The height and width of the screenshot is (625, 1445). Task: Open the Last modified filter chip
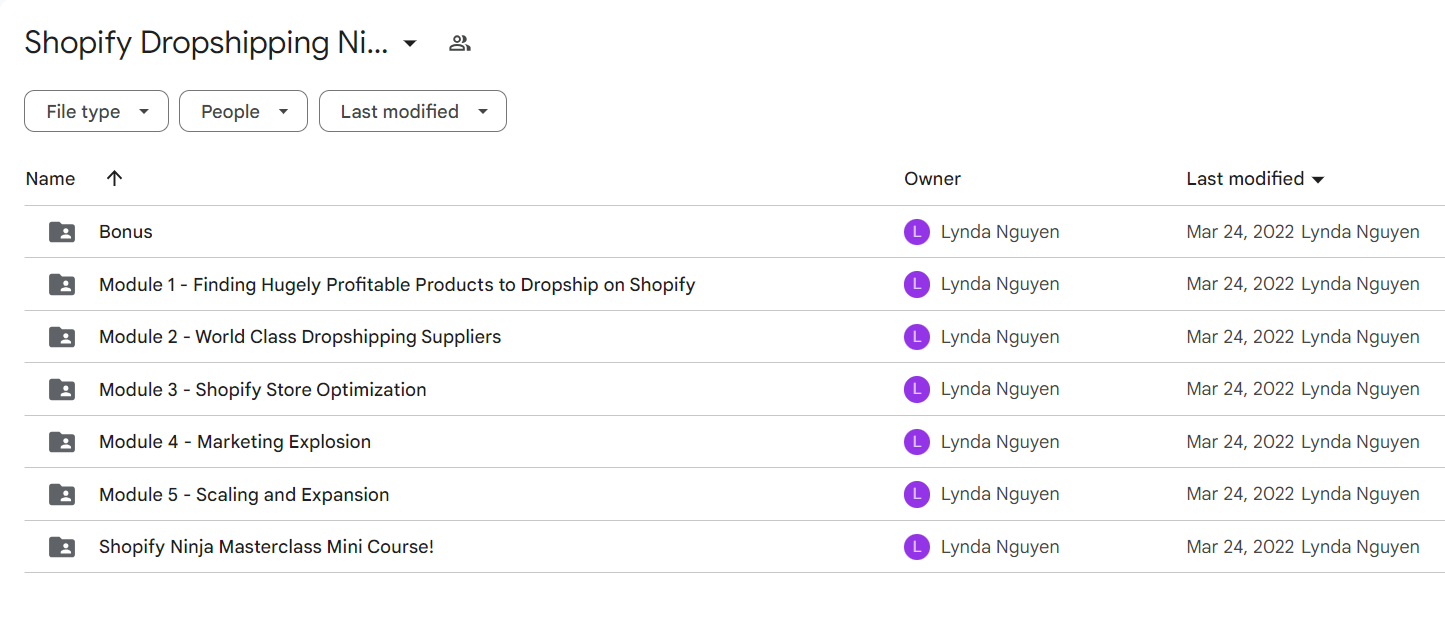[413, 111]
